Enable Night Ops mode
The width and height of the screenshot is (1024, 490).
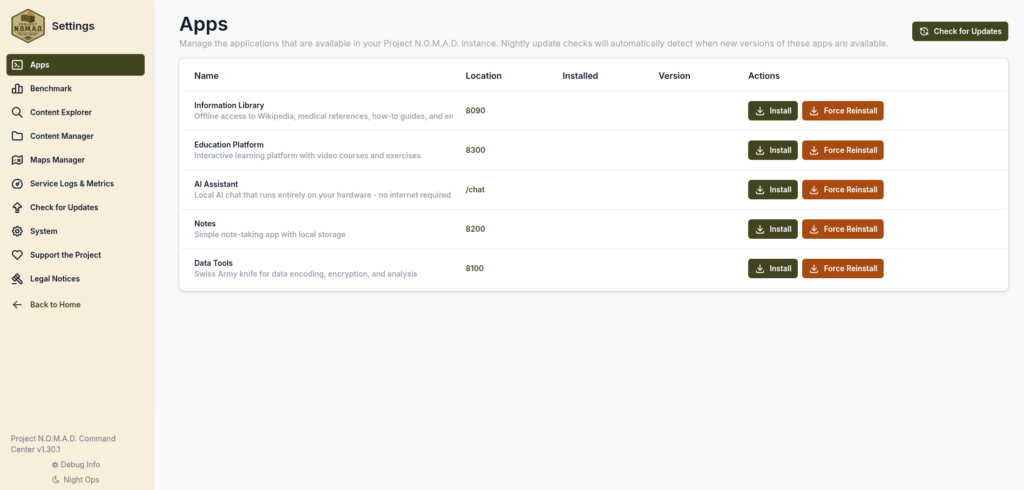[76, 480]
